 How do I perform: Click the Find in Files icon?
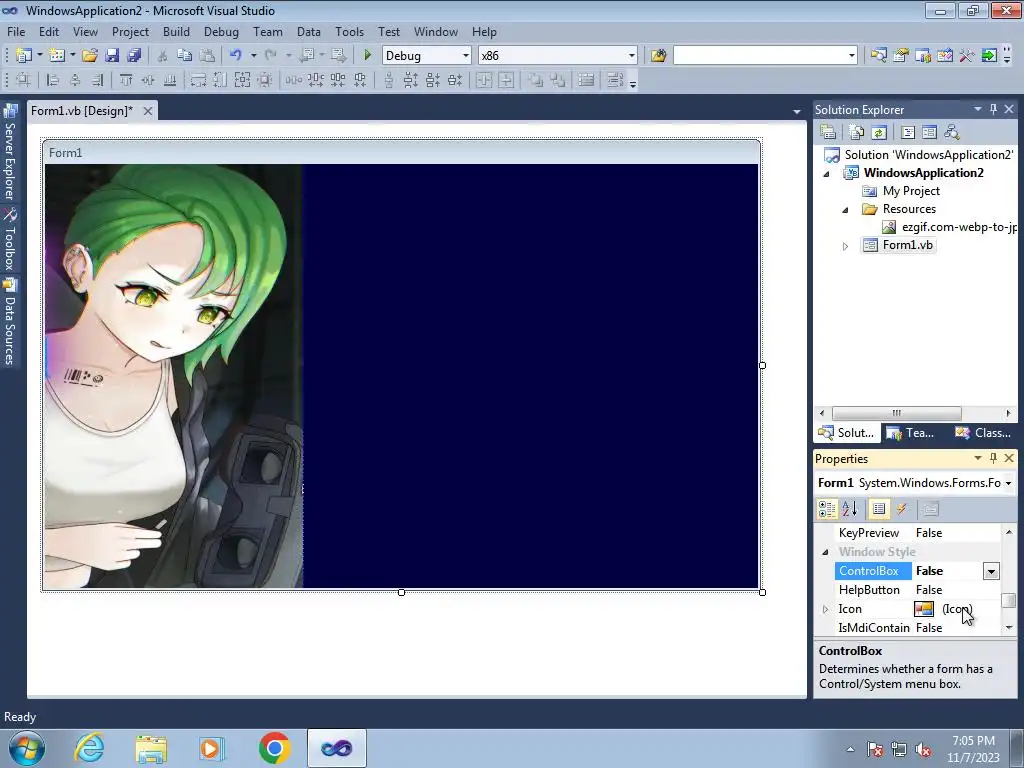click(658, 56)
